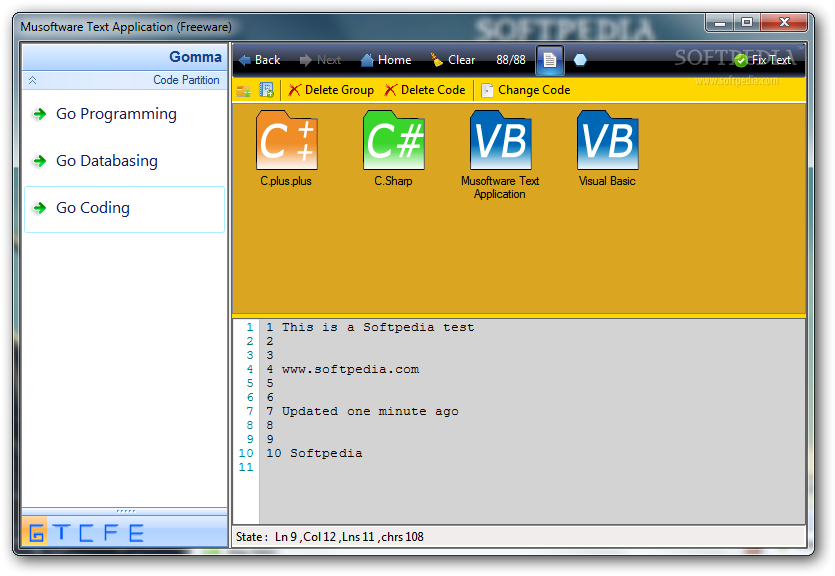Click the line 'This is a Softpedia test'
This screenshot has width=835, height=576.
coord(378,327)
